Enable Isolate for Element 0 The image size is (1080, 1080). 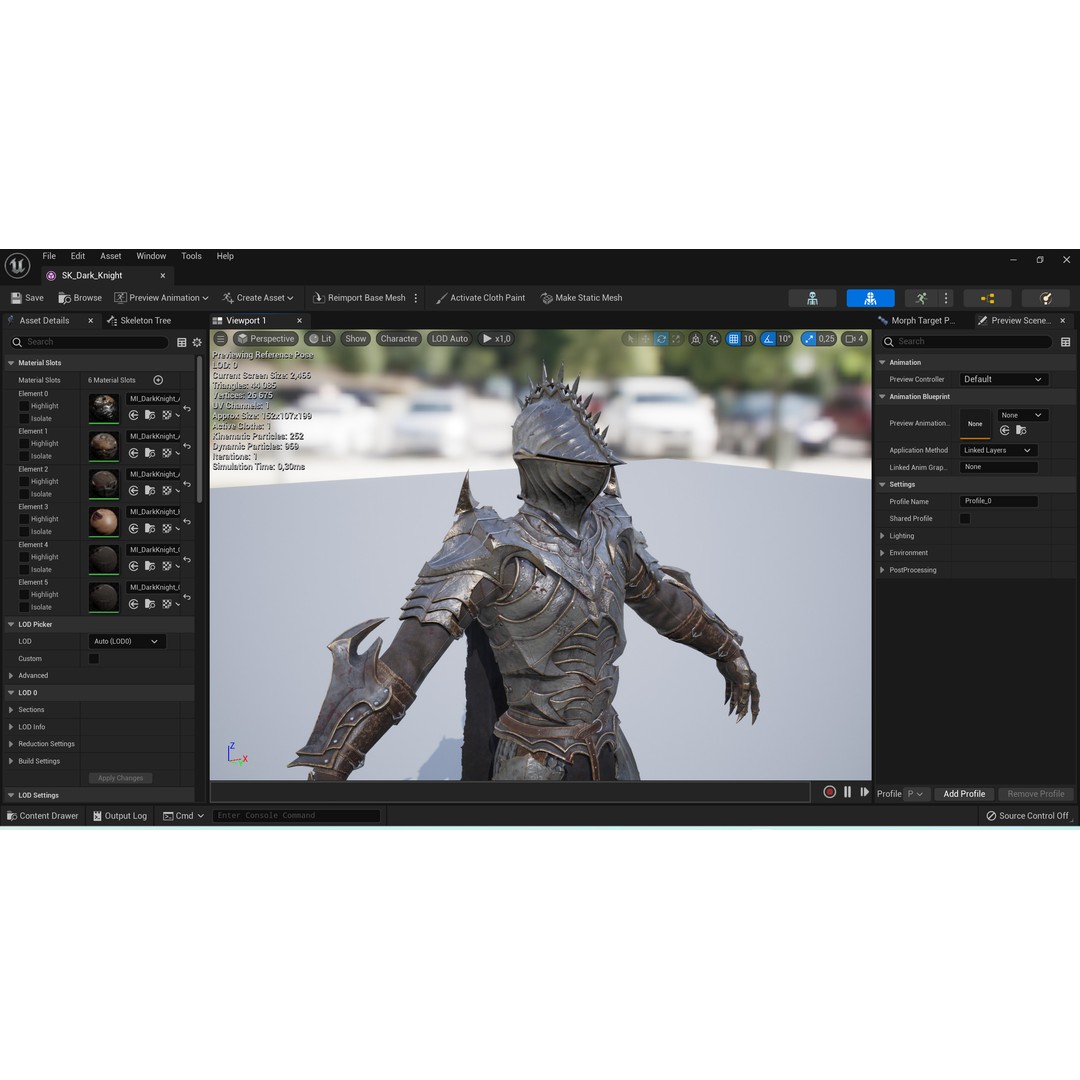[x=24, y=419]
